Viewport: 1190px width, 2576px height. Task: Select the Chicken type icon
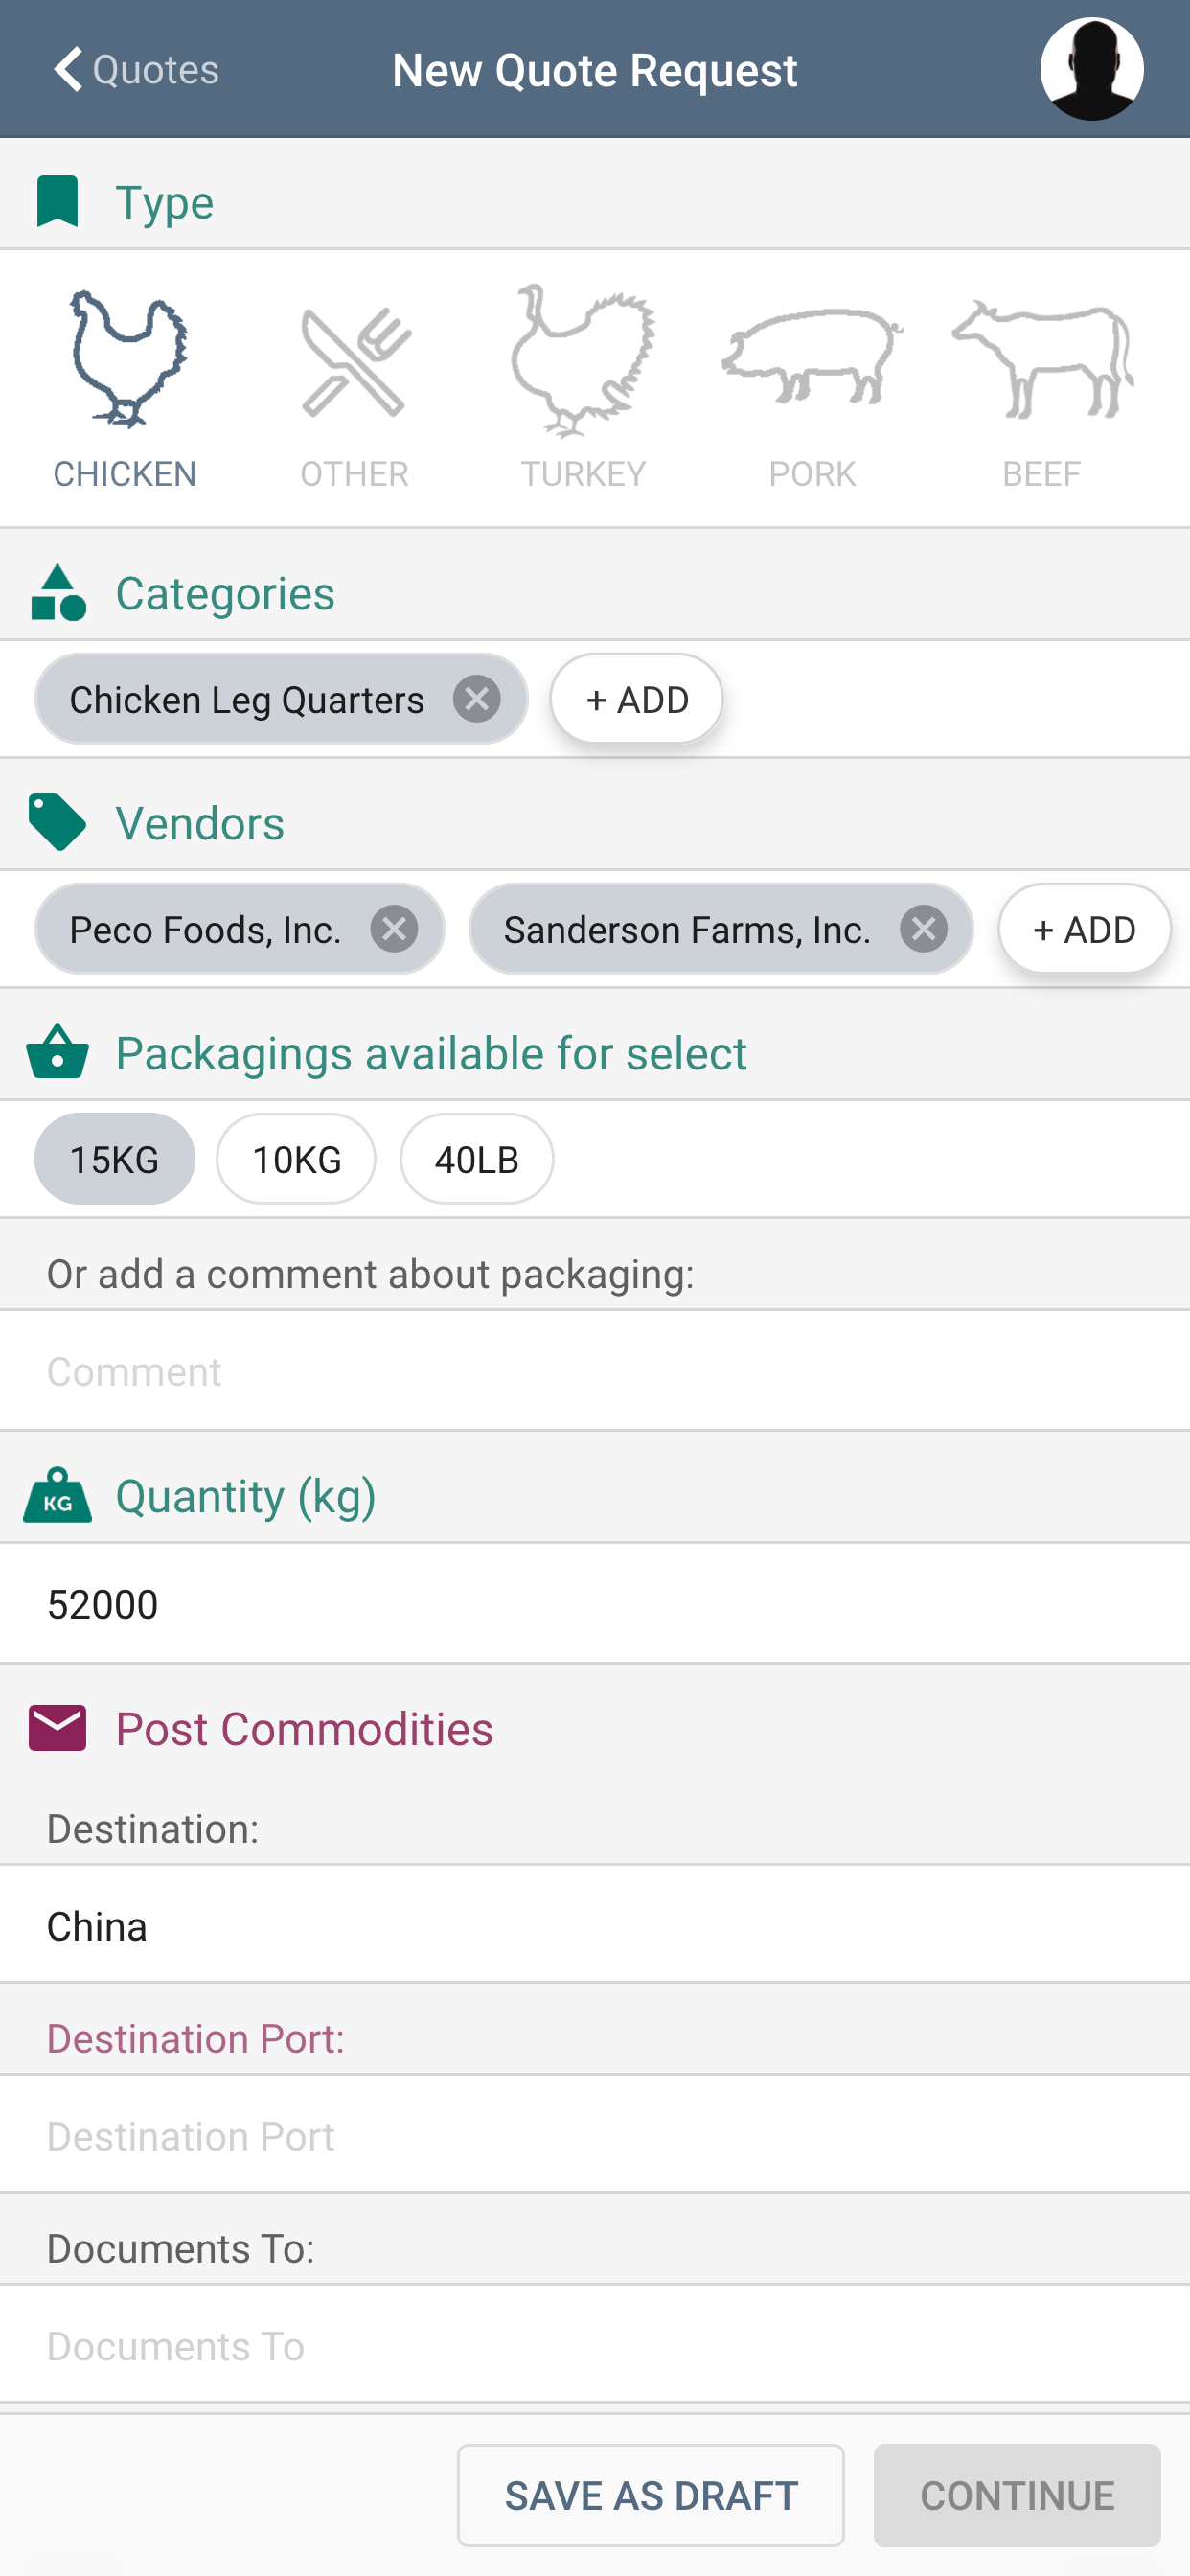(125, 360)
